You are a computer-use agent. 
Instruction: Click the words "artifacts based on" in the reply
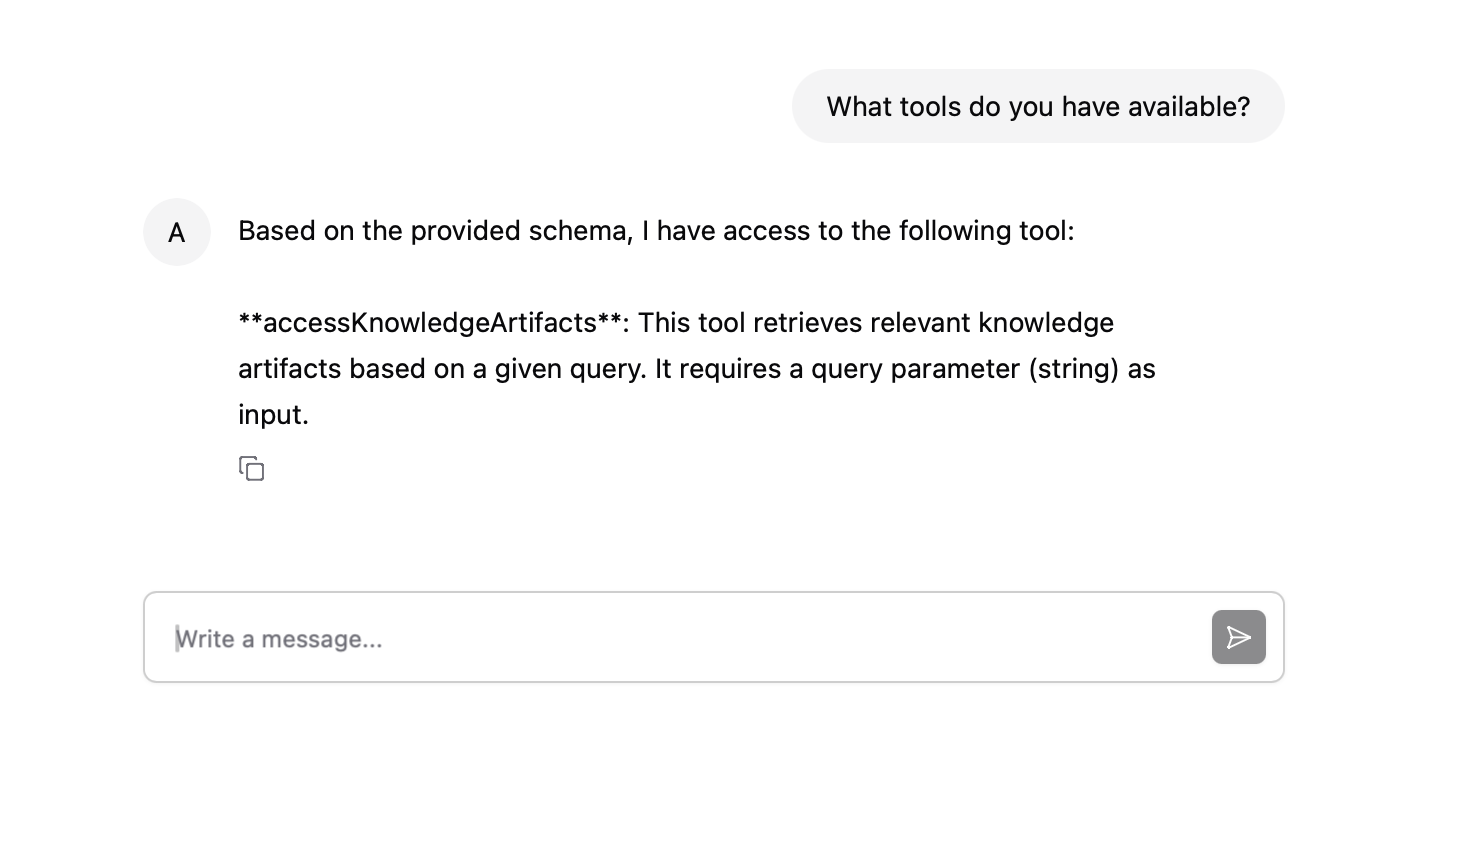tap(346, 369)
